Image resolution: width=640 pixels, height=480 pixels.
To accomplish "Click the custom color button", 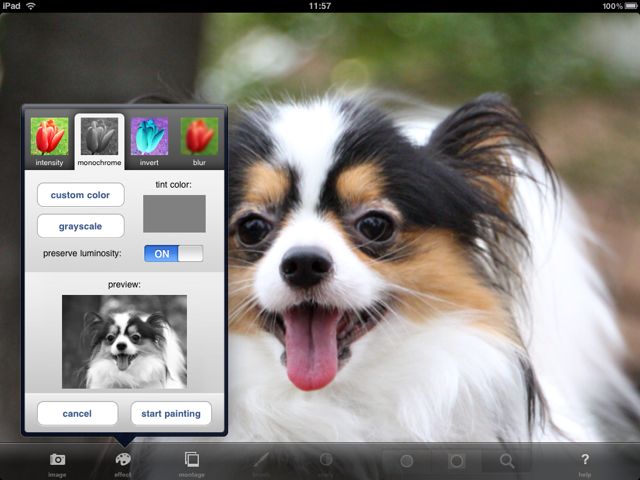I will pyautogui.click(x=80, y=195).
